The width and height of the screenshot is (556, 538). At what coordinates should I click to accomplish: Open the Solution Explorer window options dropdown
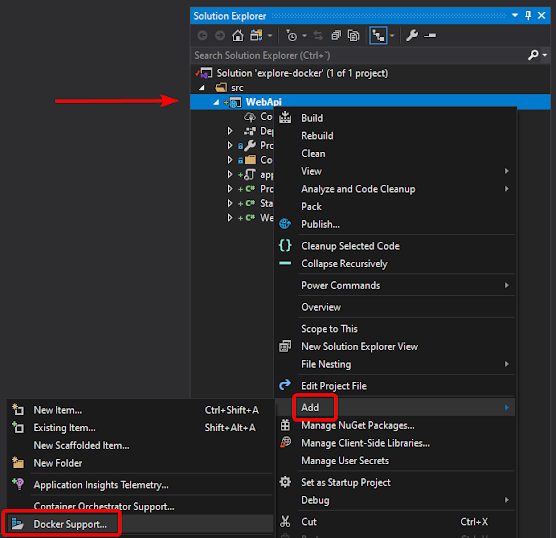tap(515, 15)
